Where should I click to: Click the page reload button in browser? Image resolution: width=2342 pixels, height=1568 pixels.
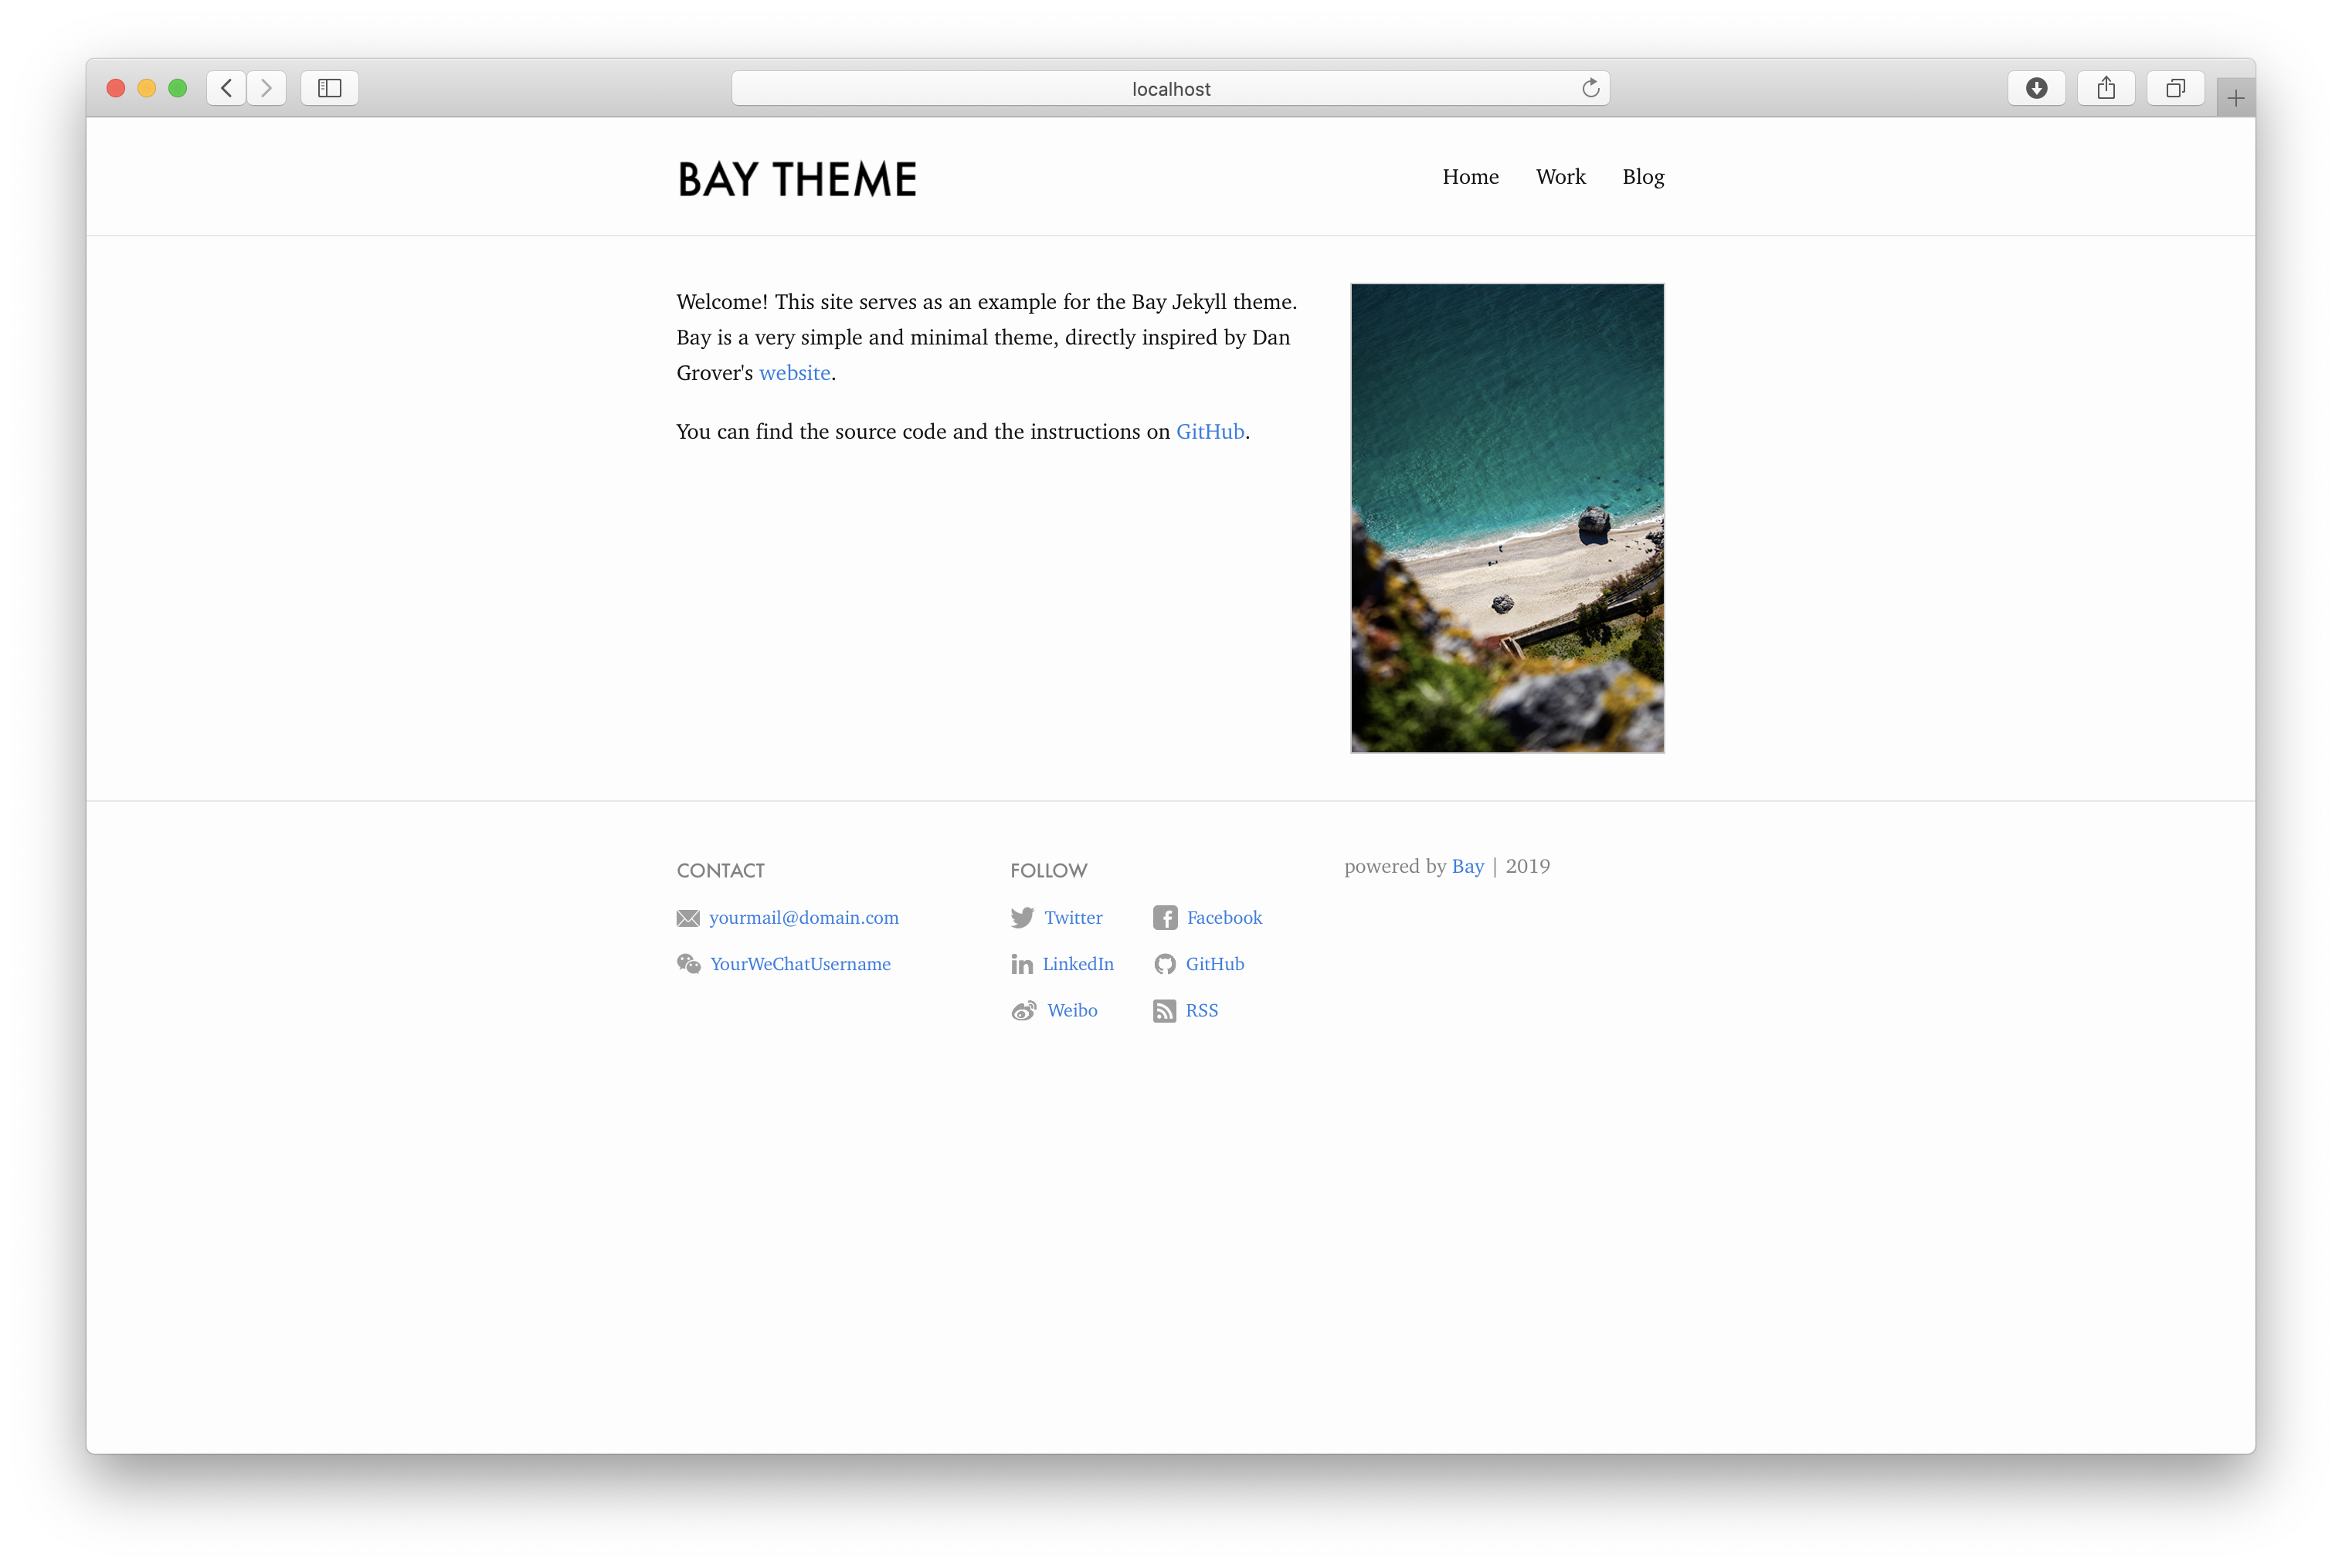[1590, 86]
